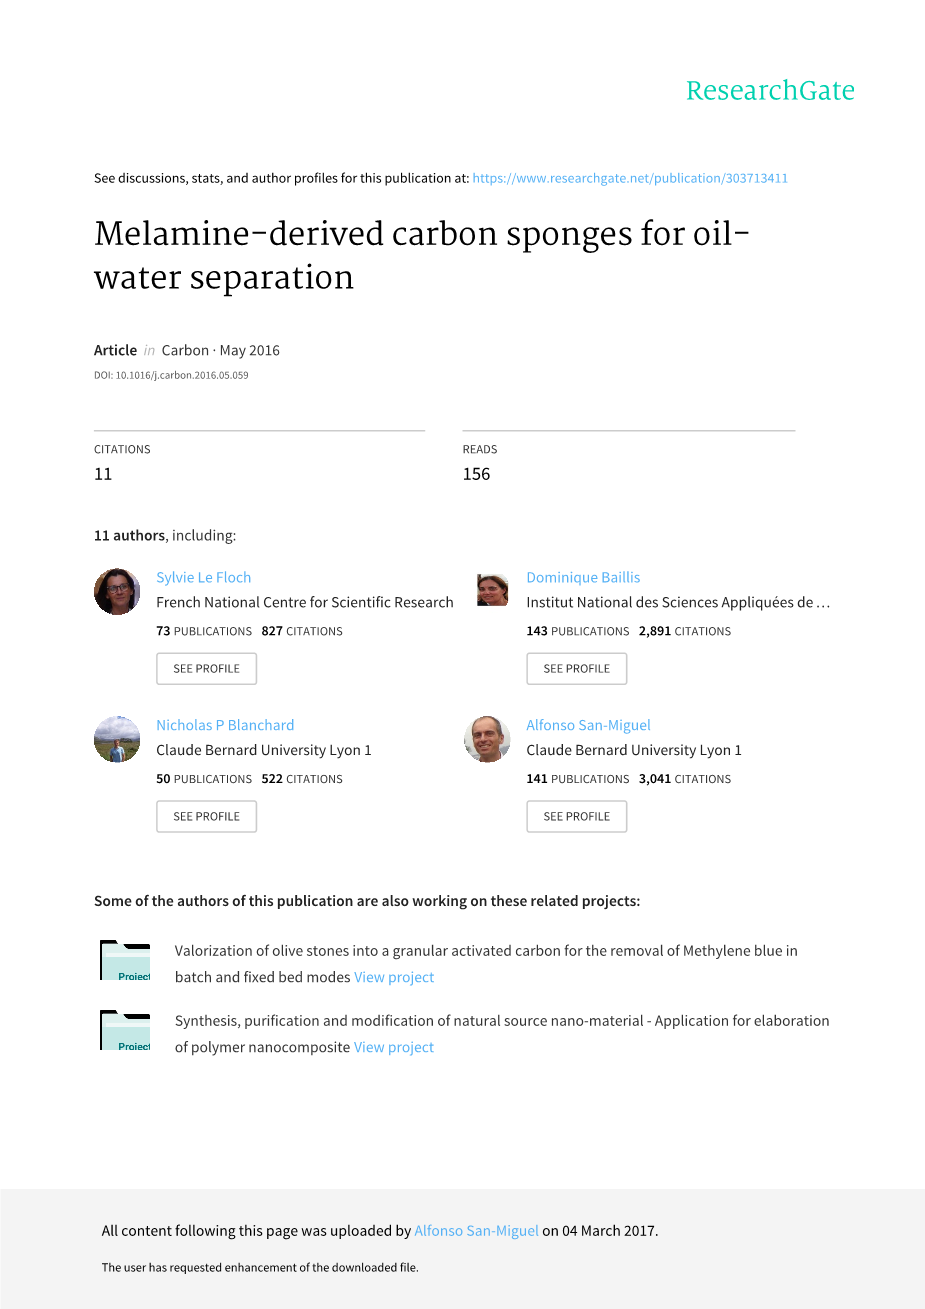Open Alfonso San-Miguel author name link near photo
The height and width of the screenshot is (1309, 925).
click(588, 725)
